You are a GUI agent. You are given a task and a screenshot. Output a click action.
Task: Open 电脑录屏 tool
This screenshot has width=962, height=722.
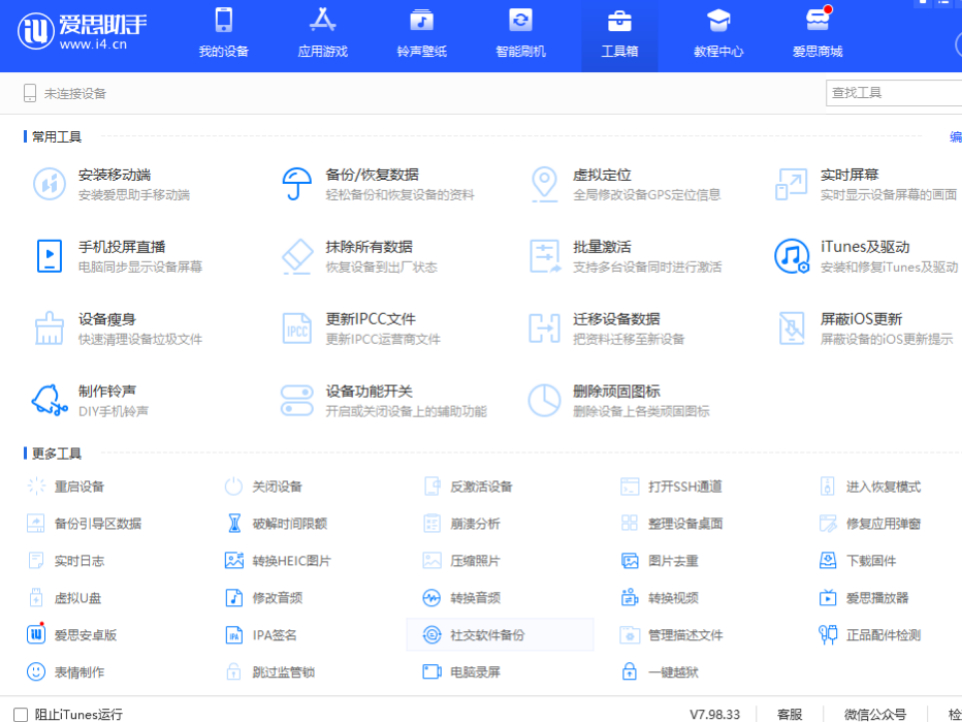[x=462, y=672]
